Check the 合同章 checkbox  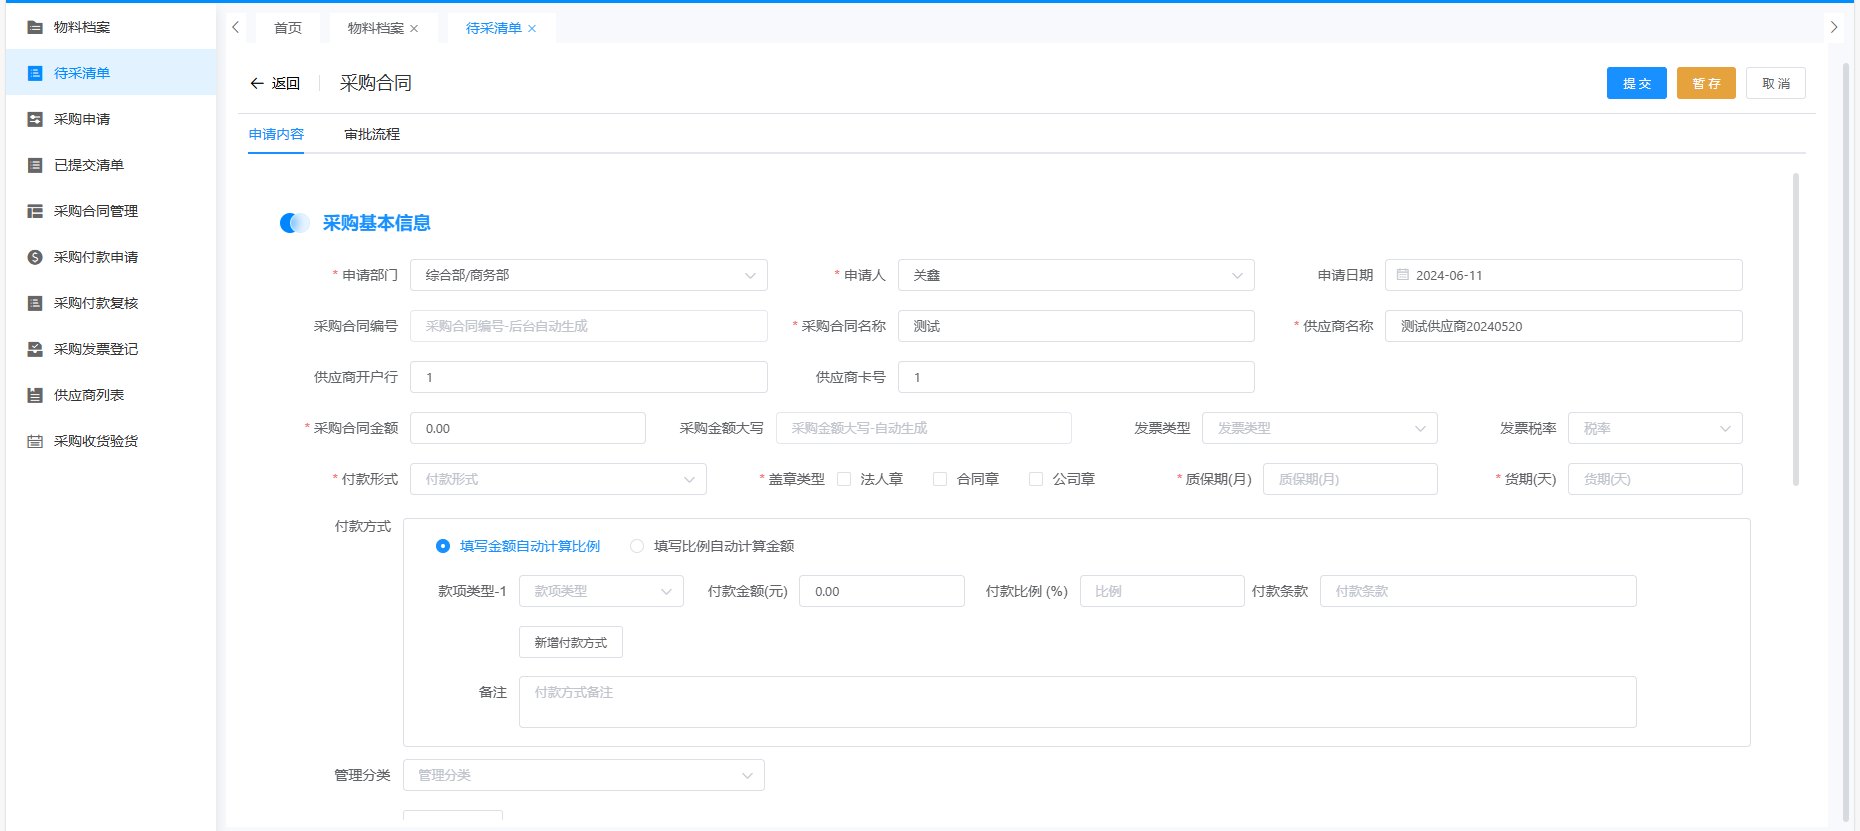click(940, 479)
